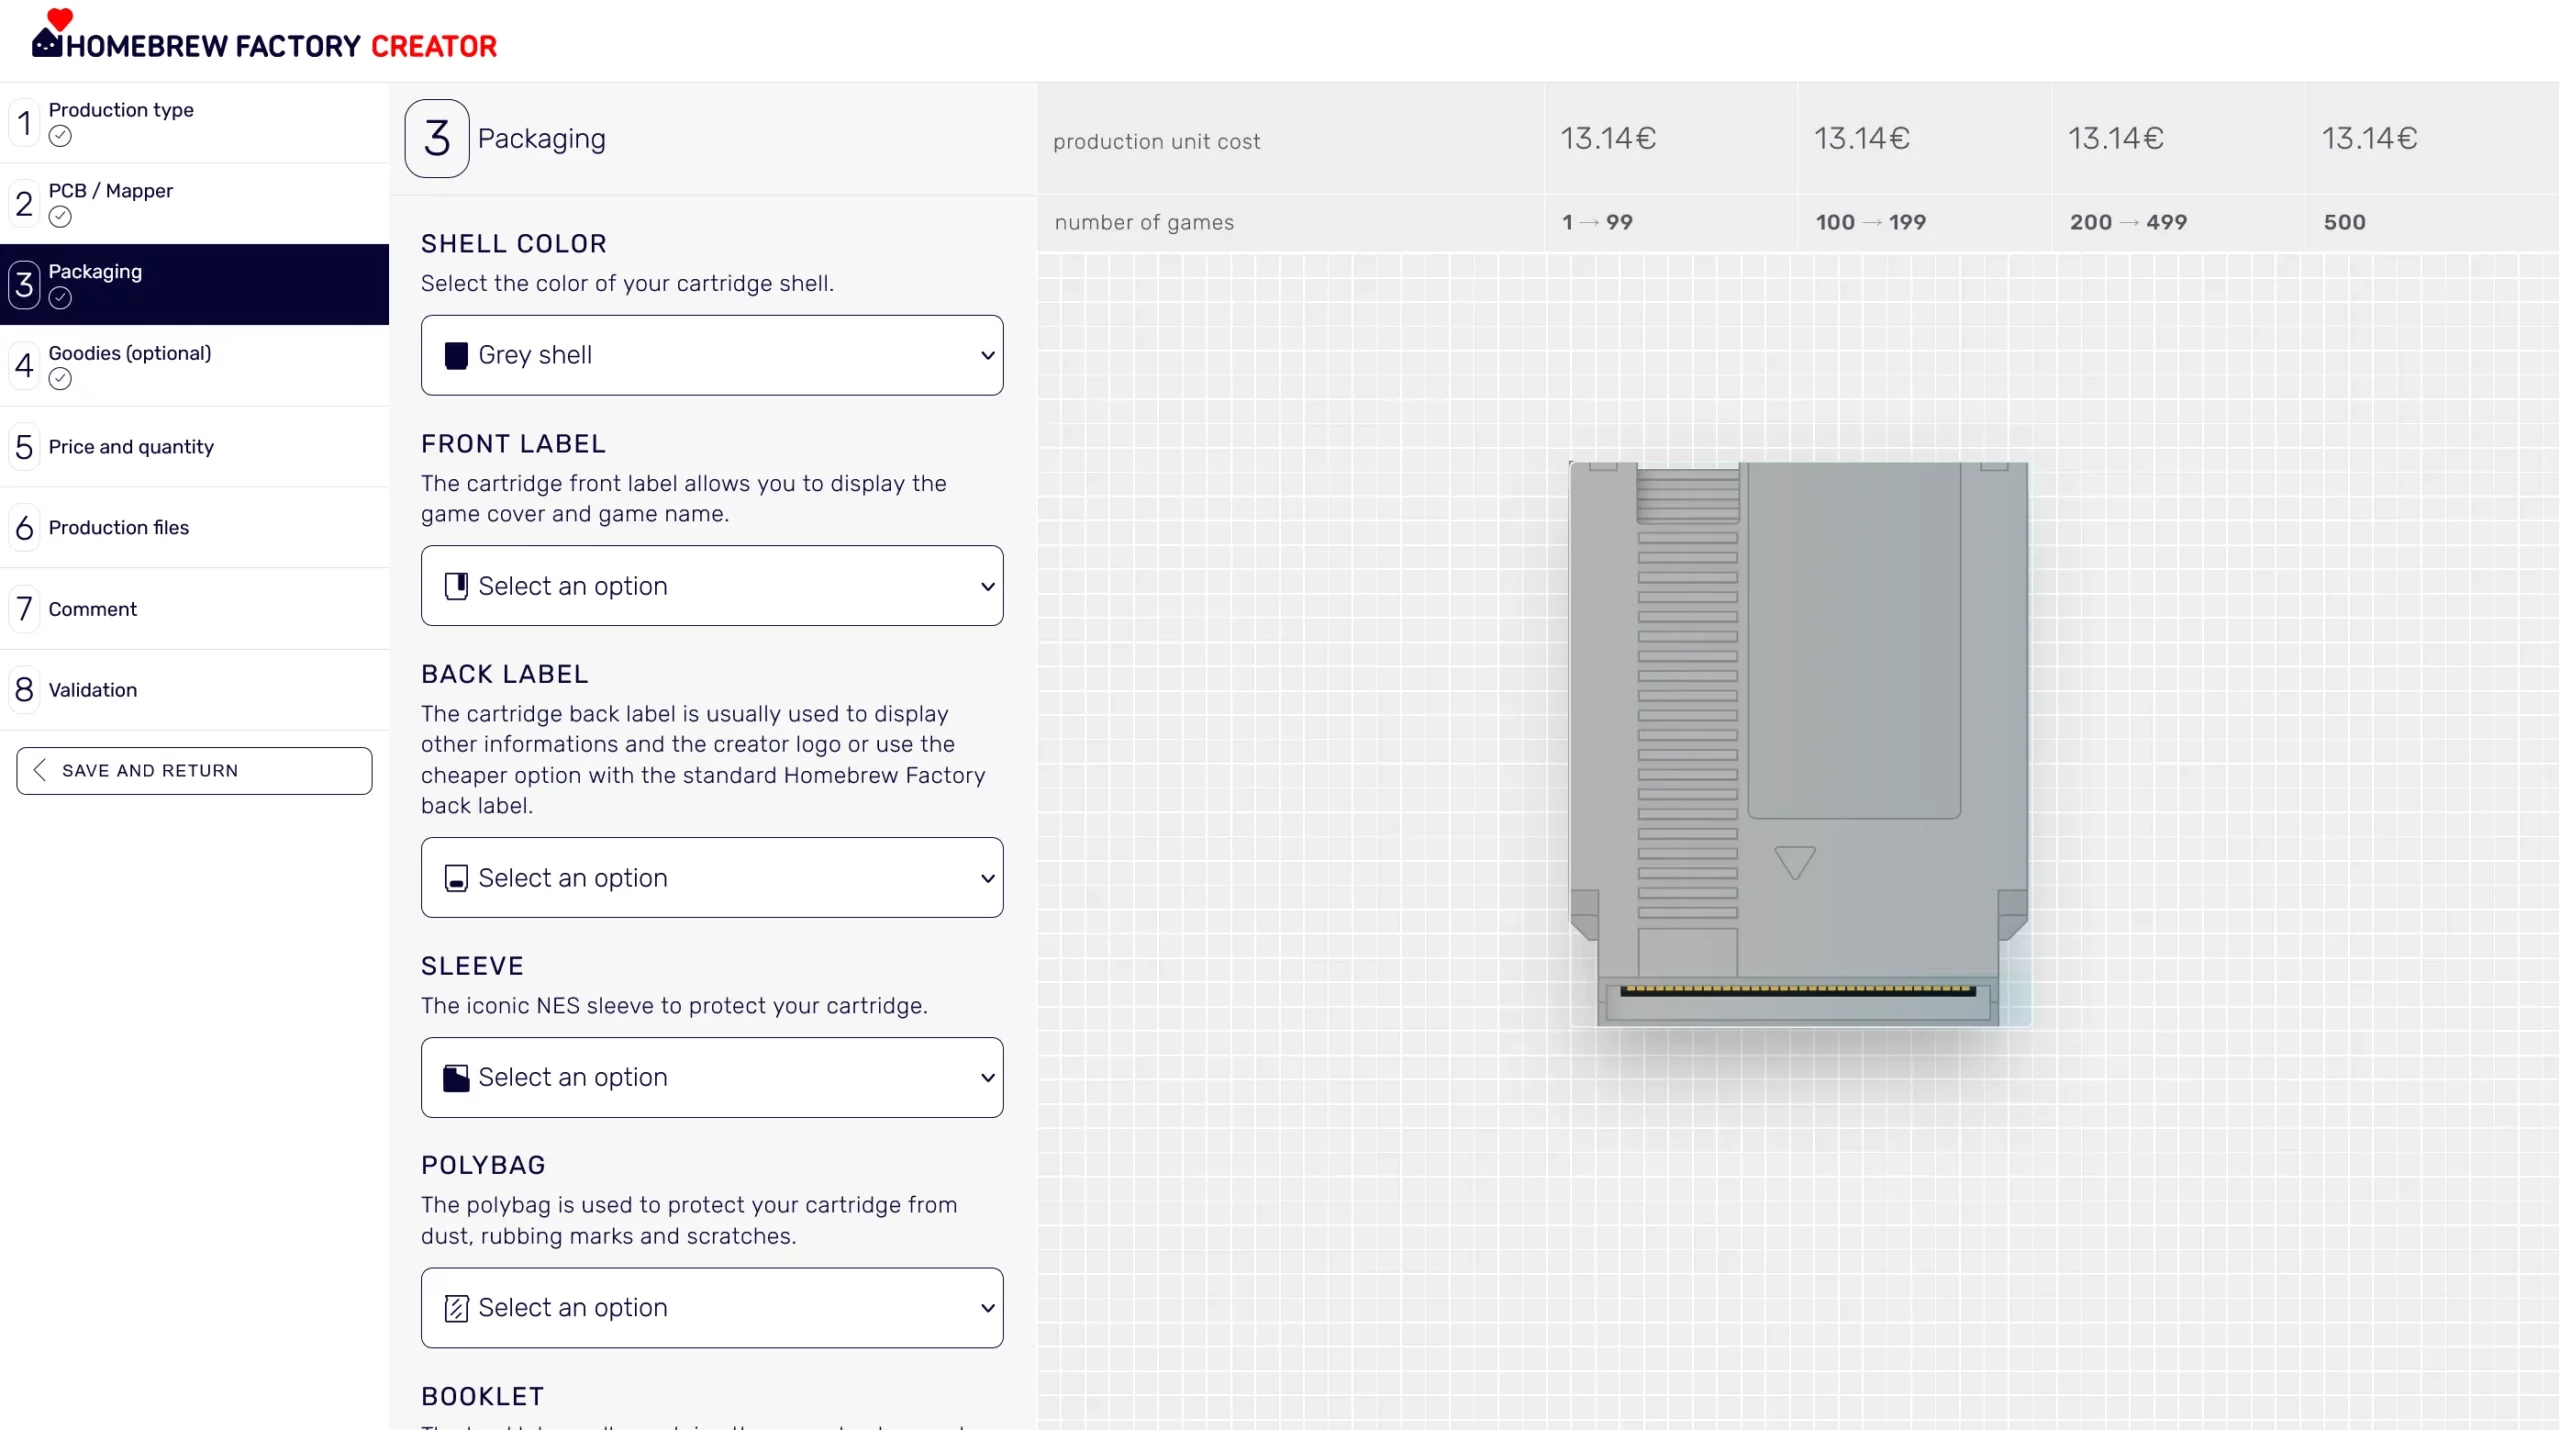Screen dimensions: 2560x1430
Task: Click the back label cartridge icon
Action: (456, 878)
